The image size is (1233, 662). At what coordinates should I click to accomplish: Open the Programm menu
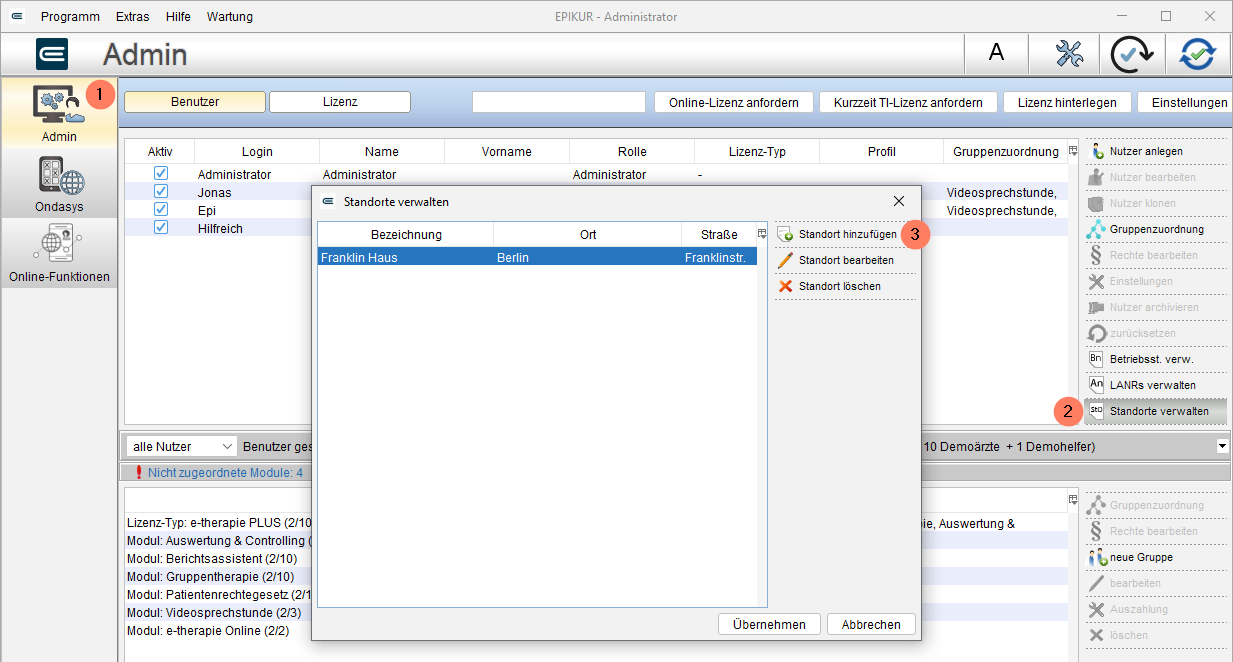(70, 16)
